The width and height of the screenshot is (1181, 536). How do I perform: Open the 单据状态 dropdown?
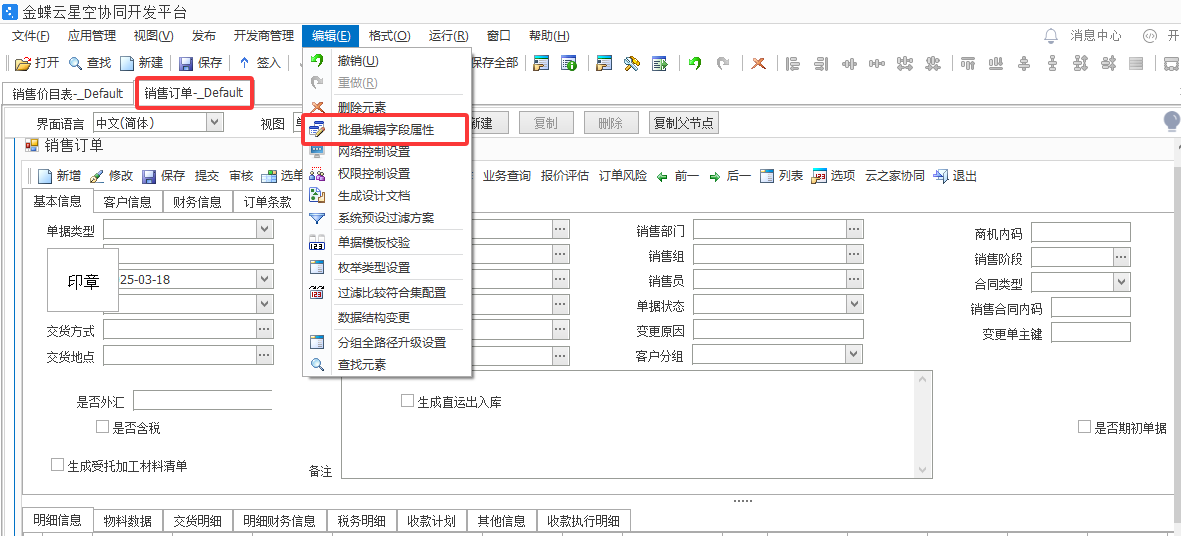pos(854,304)
